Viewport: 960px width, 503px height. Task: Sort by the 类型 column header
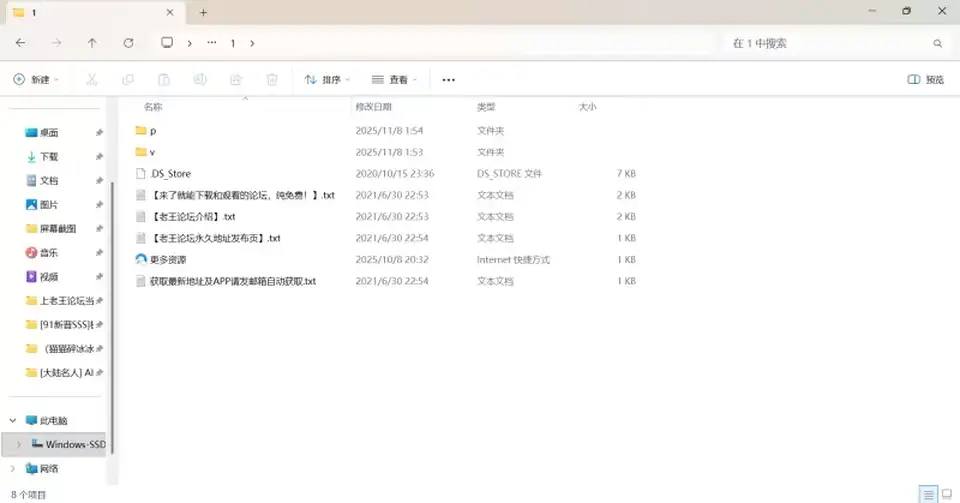pos(486,106)
